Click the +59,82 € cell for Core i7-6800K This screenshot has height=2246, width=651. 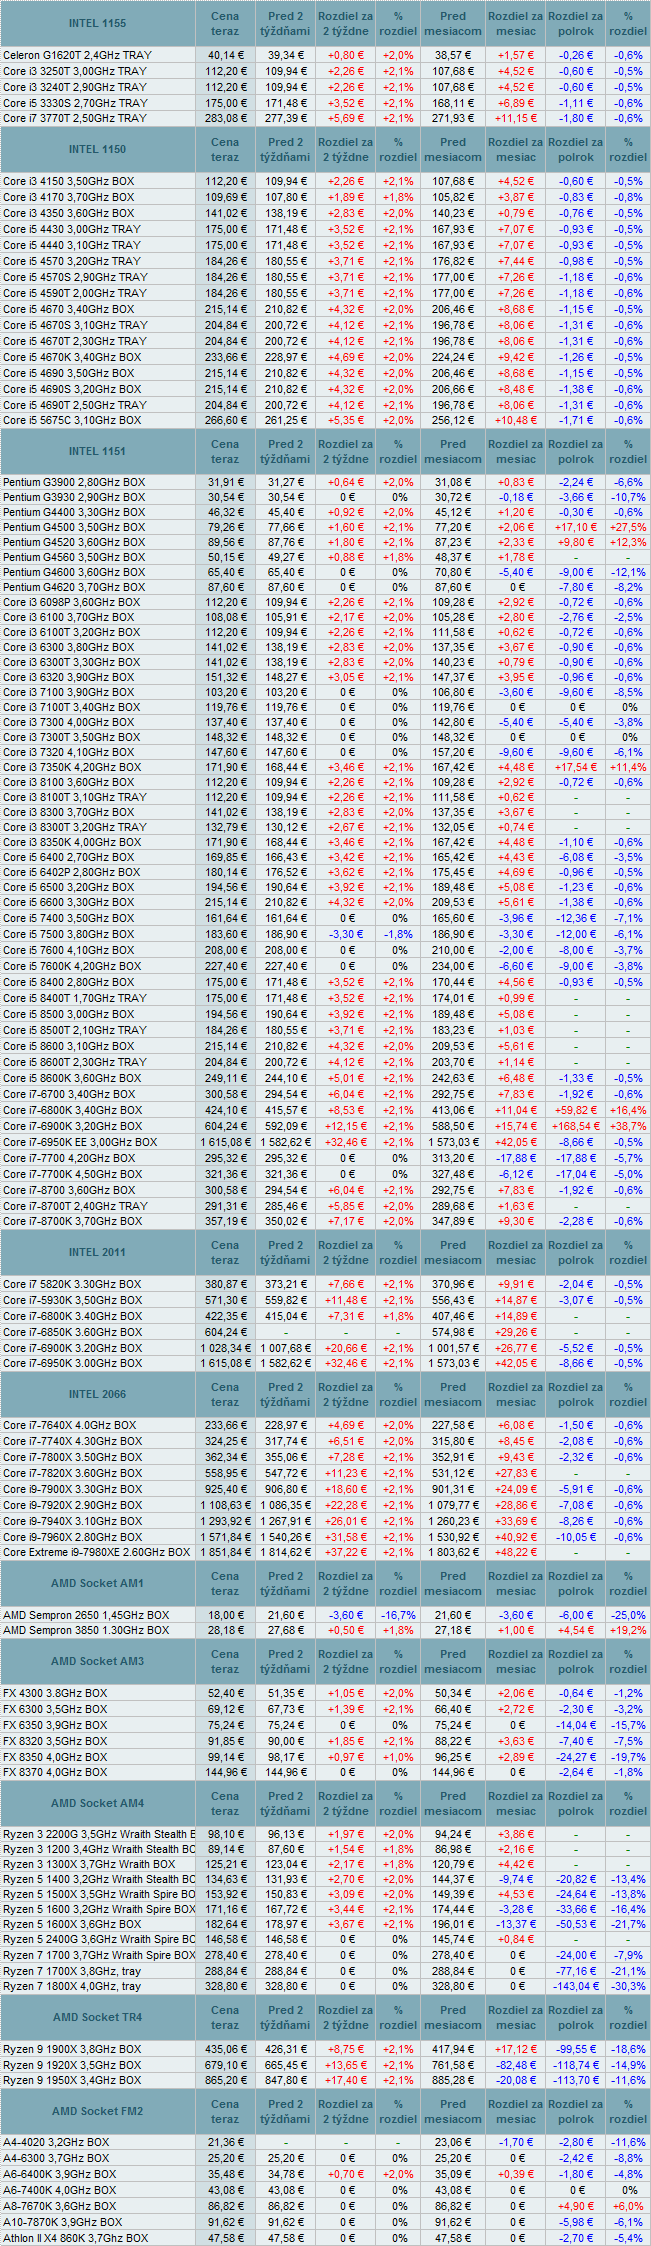(x=576, y=1110)
